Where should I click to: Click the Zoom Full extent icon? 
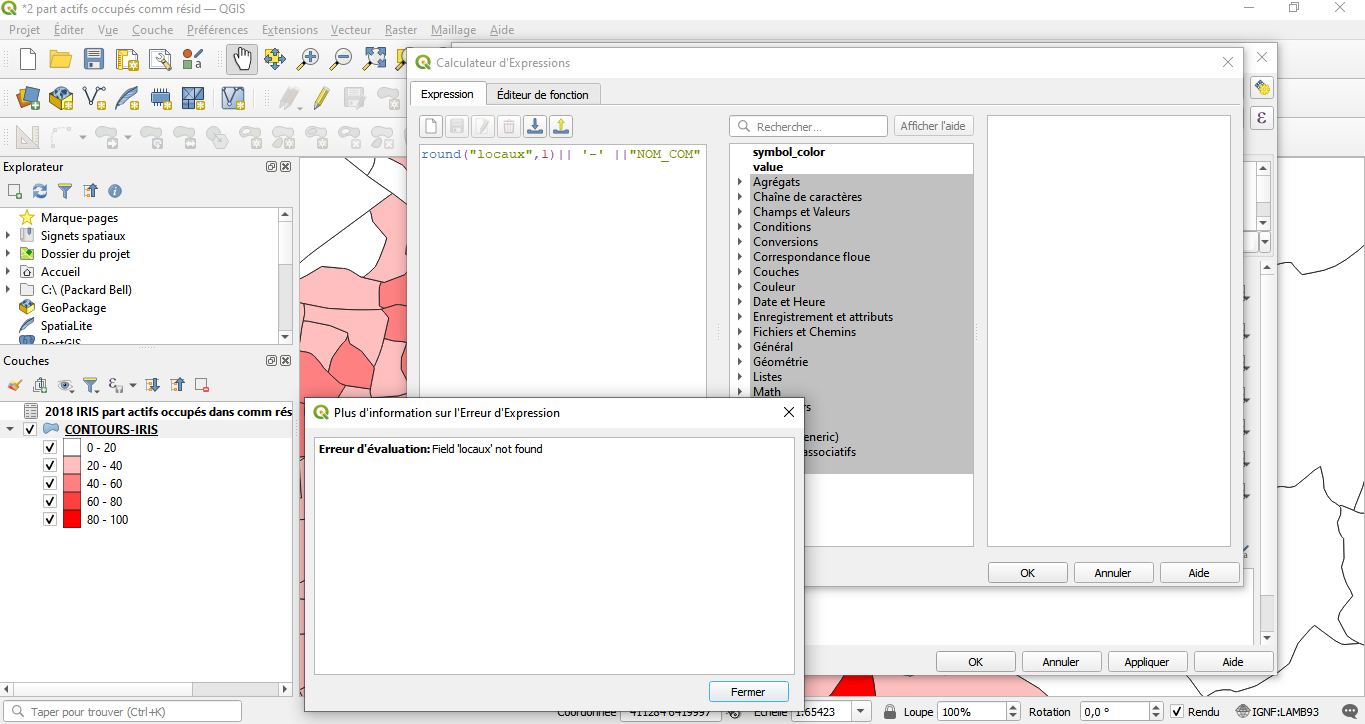click(x=374, y=59)
